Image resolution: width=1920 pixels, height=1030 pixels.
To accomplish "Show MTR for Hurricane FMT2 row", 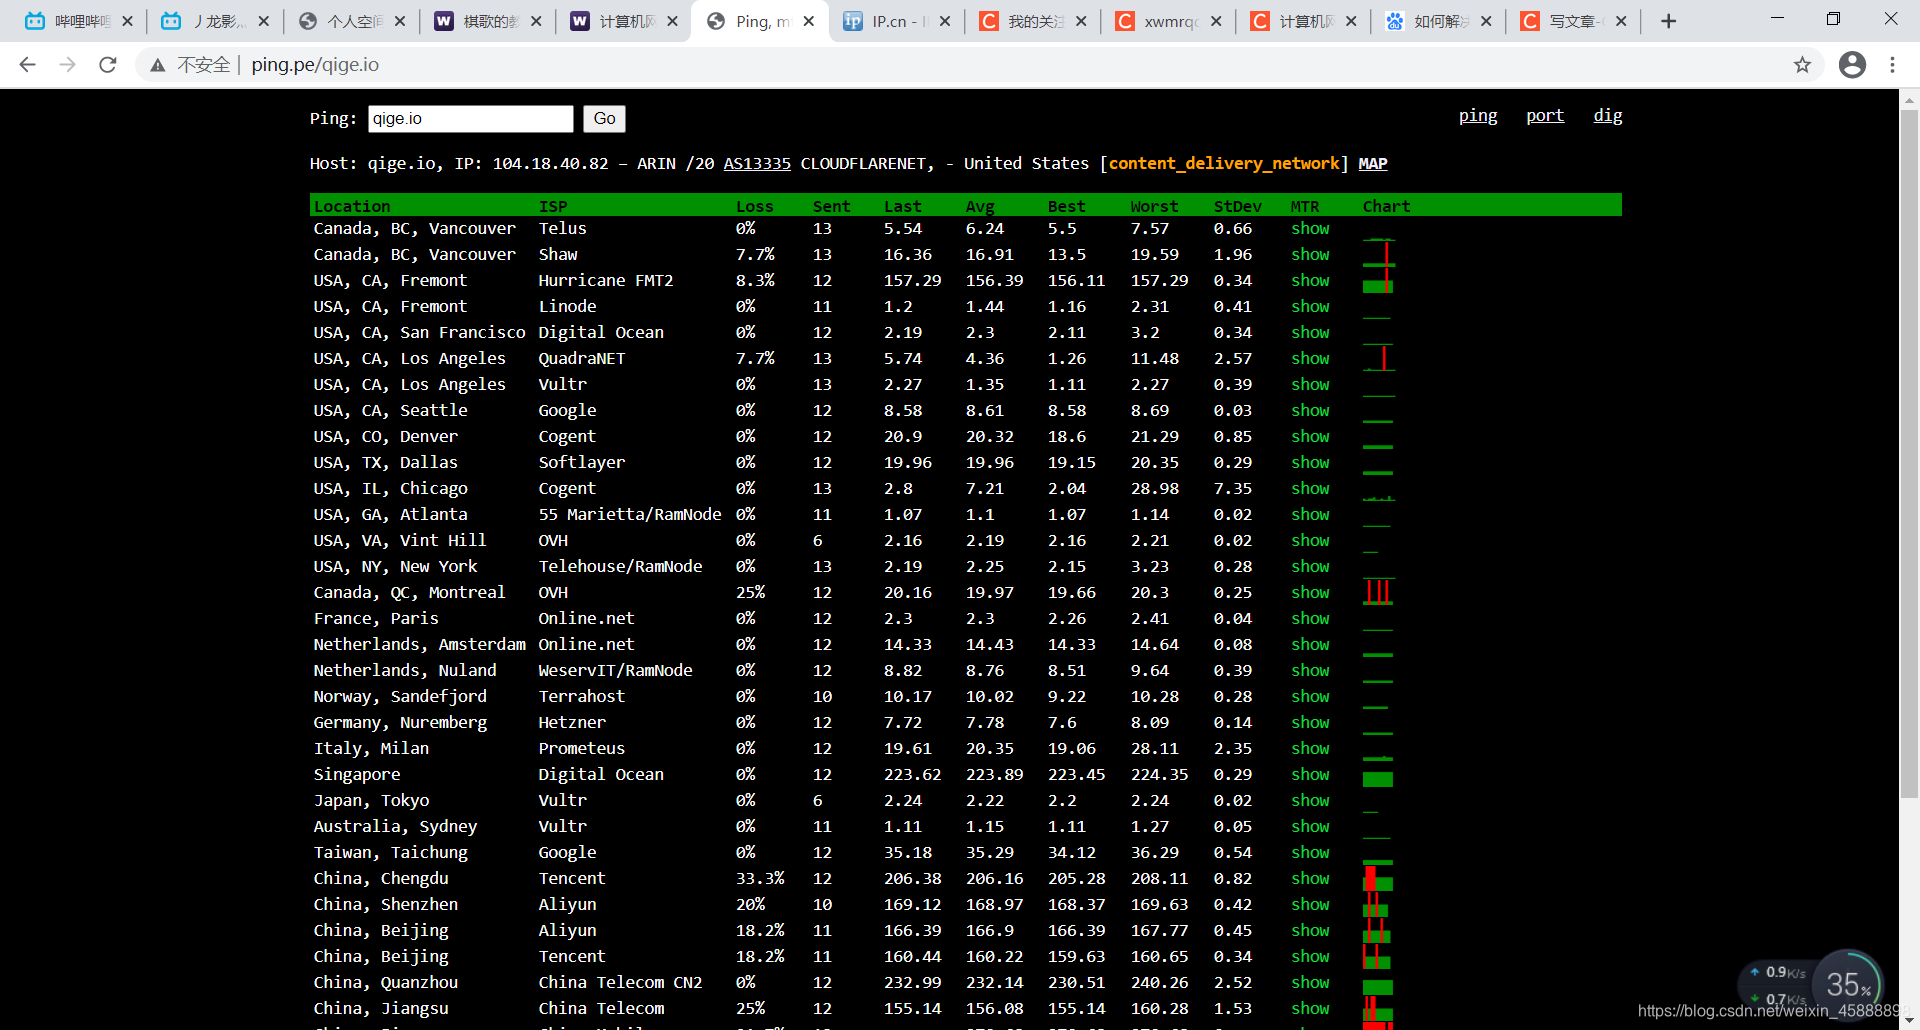I will (x=1310, y=281).
